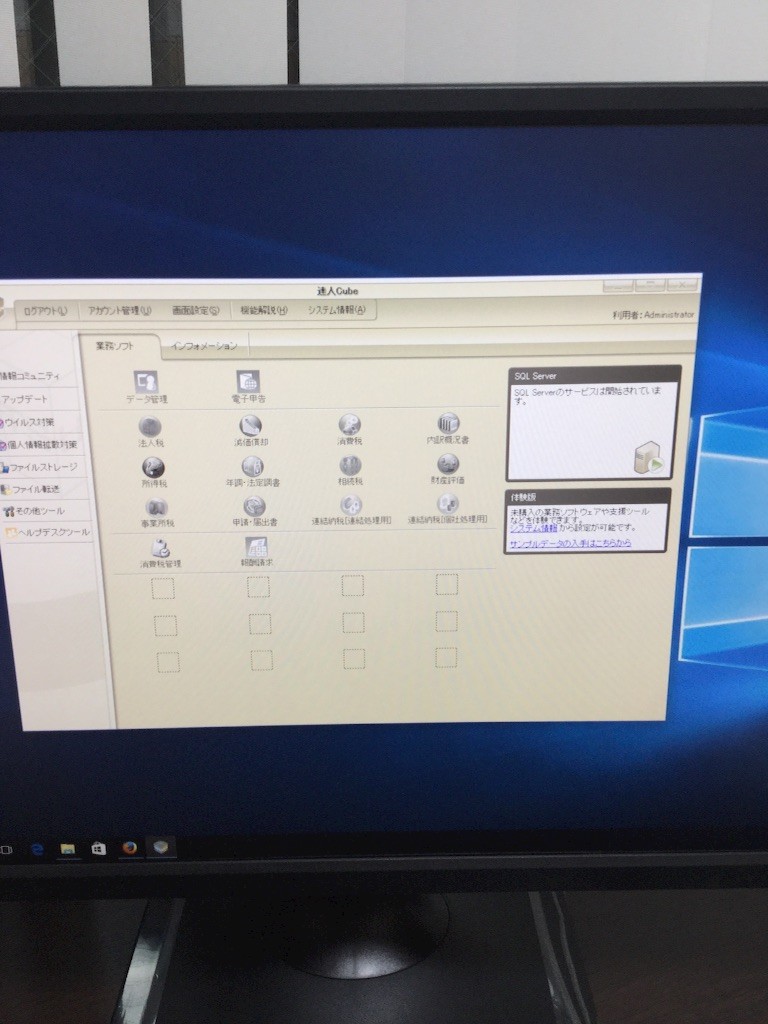The image size is (768, 1024).
Task: Follow the システム情報 link in 体験版 panel
Action: pyautogui.click(x=534, y=528)
